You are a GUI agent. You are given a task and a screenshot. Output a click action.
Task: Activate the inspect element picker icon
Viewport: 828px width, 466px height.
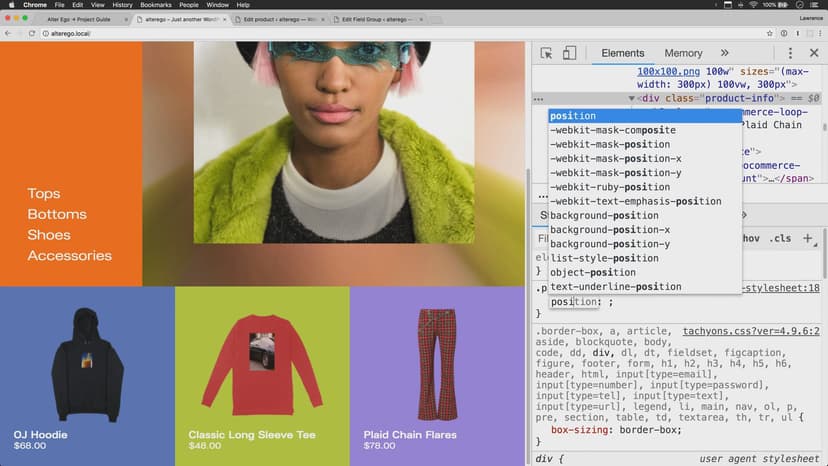(x=546, y=53)
